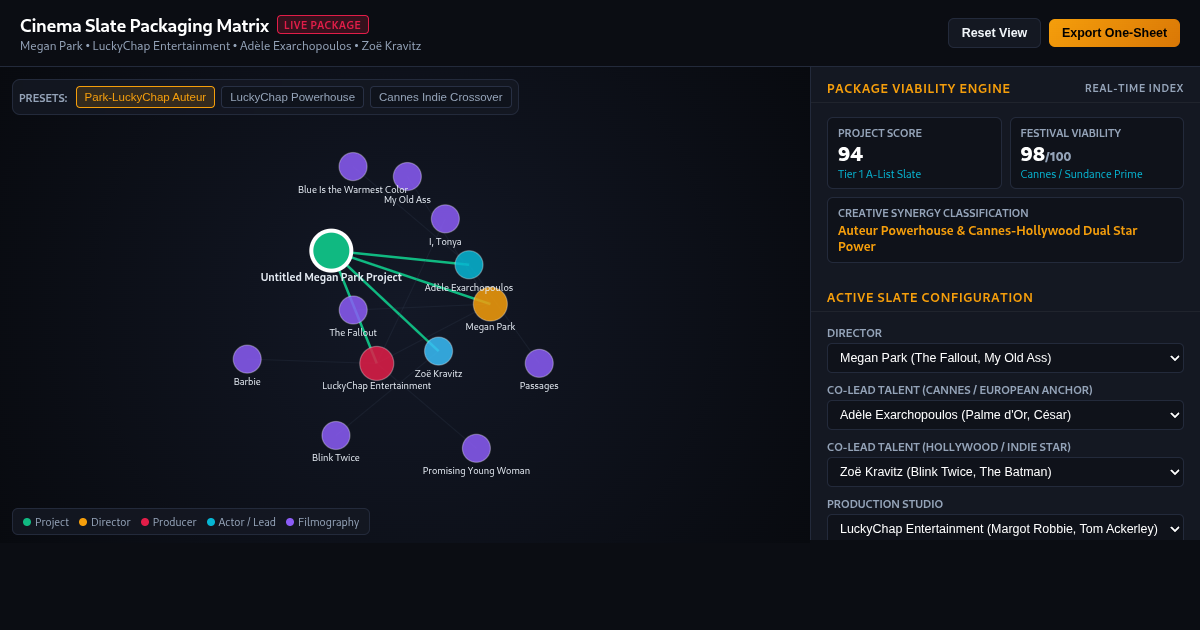Viewport: 1200px width, 630px height.
Task: Click the I, Tonya film node
Action: pyautogui.click(x=445, y=219)
